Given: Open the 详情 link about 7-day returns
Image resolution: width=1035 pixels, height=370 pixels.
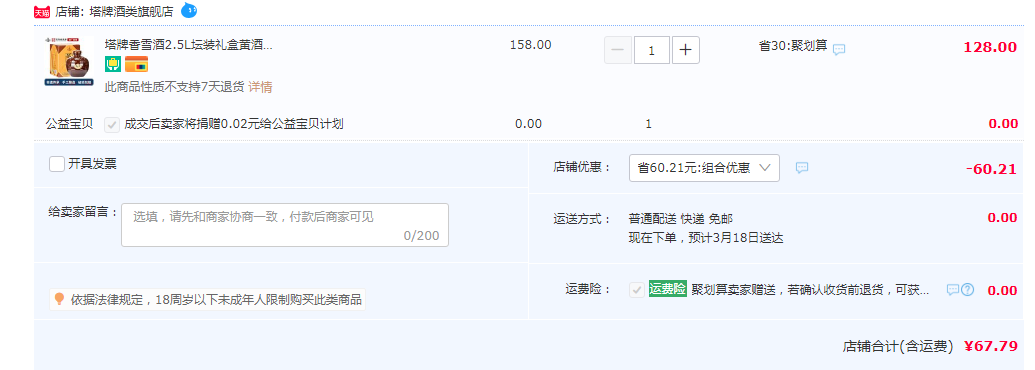Looking at the screenshot, I should point(260,87).
